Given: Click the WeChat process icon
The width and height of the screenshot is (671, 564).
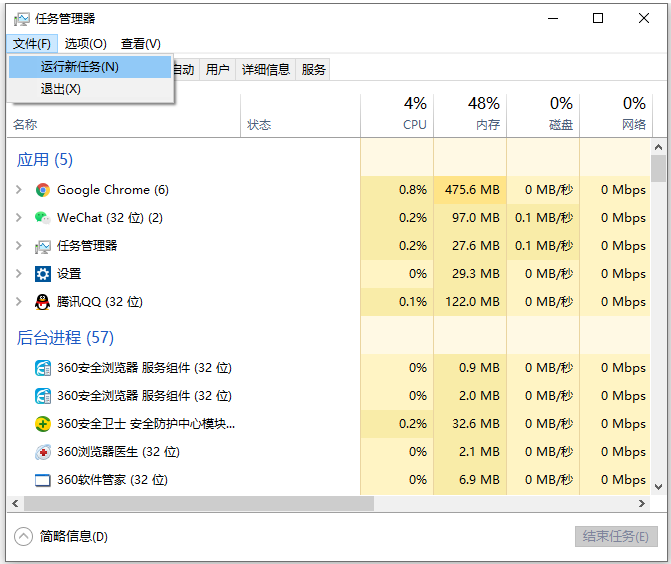Looking at the screenshot, I should [x=43, y=218].
